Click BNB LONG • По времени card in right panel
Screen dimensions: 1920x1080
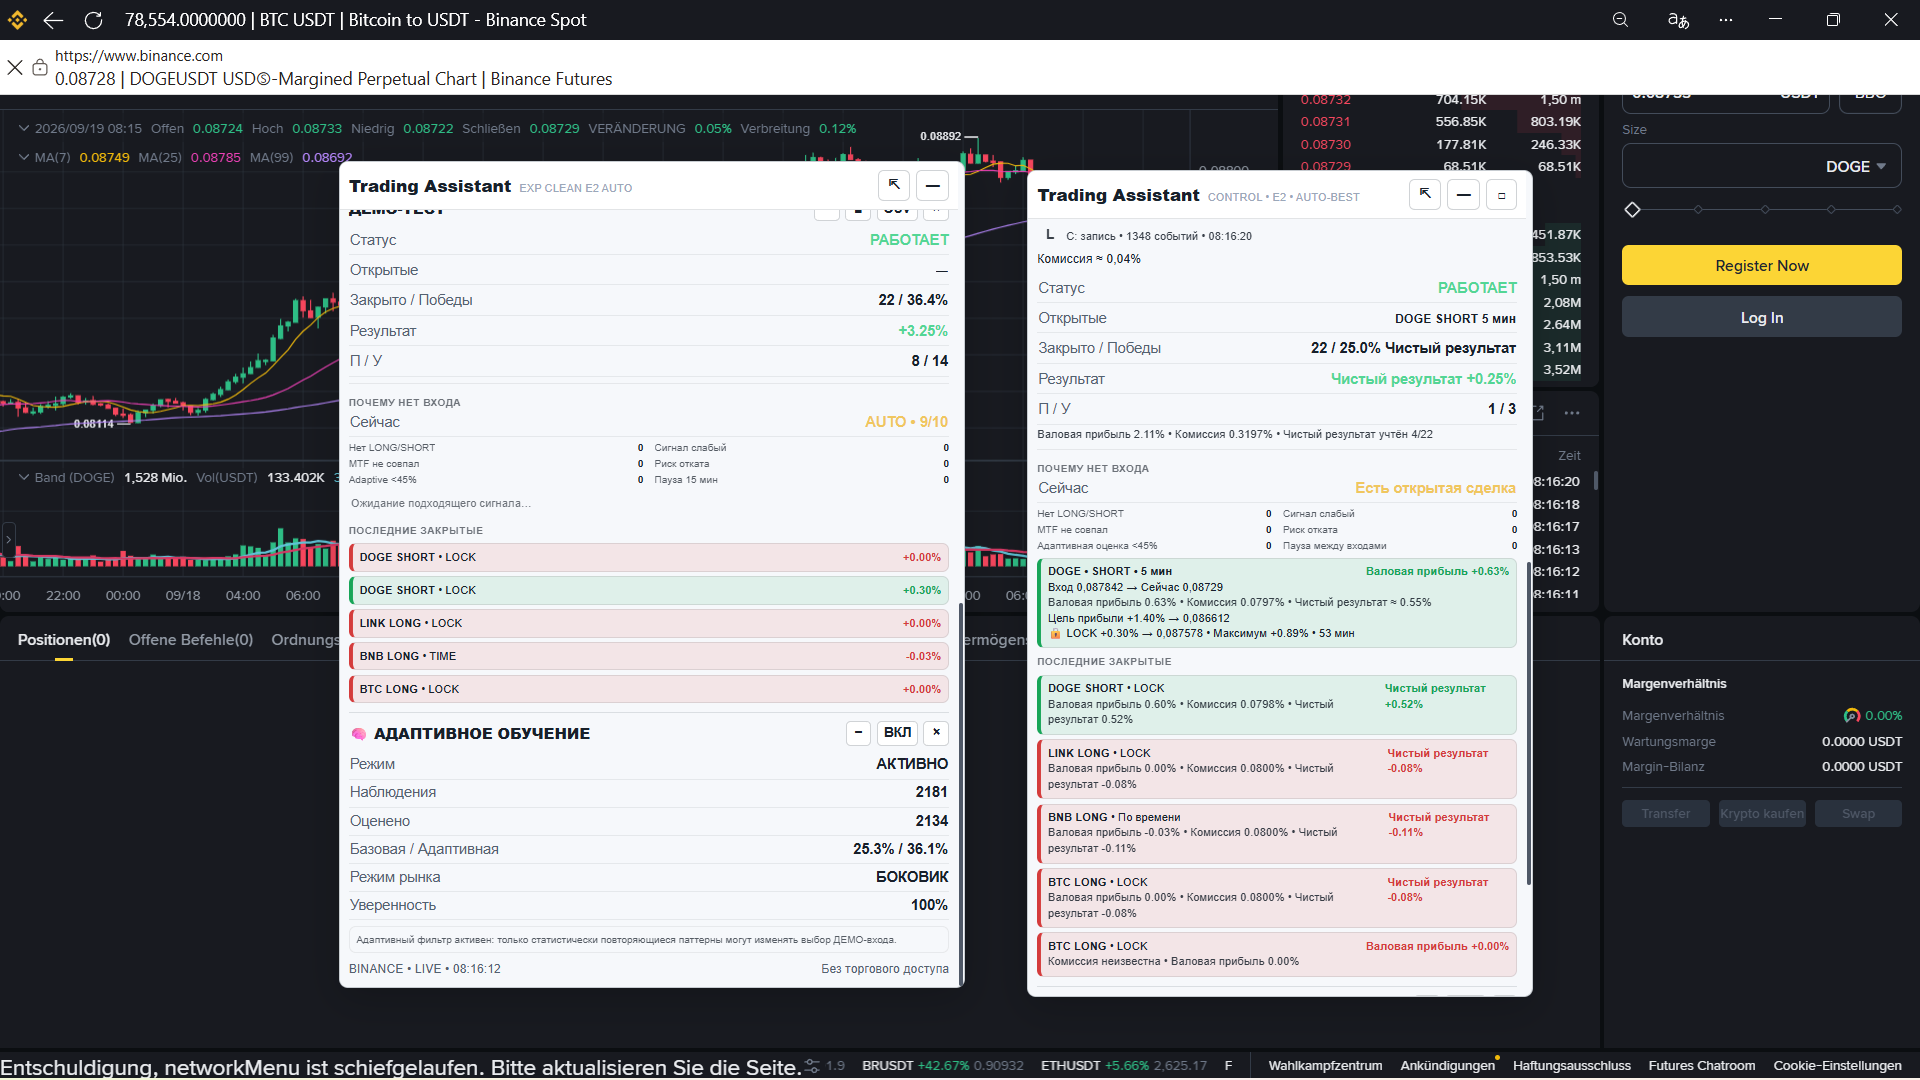pyautogui.click(x=1277, y=833)
